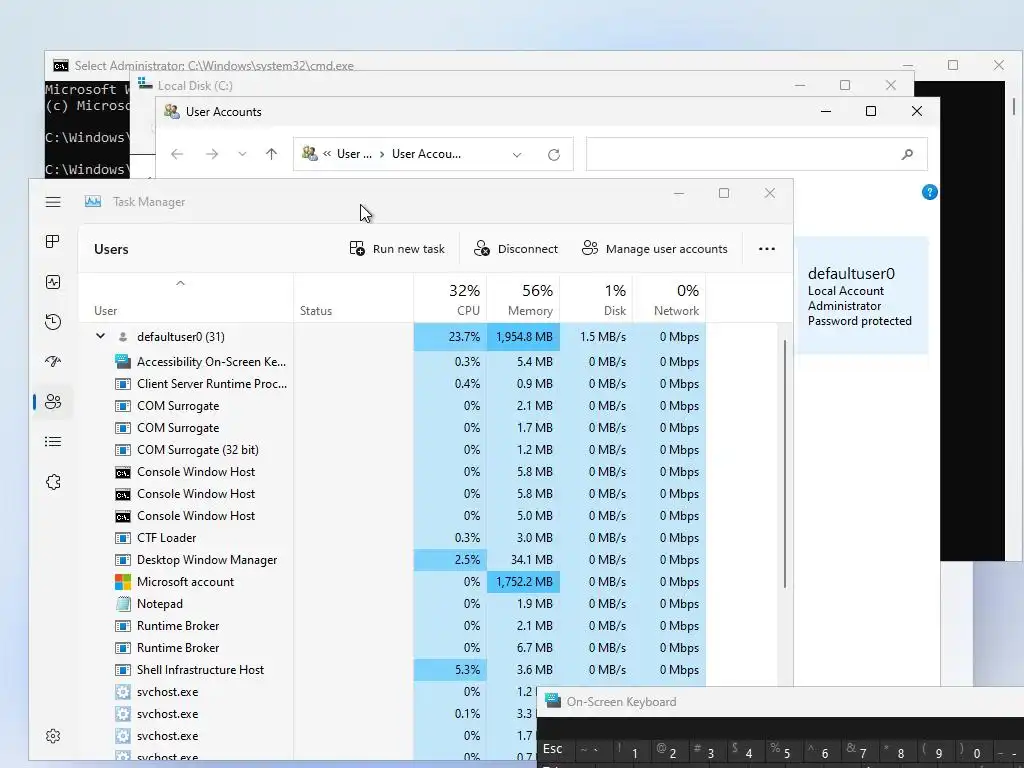The width and height of the screenshot is (1024, 768).
Task: Click the 9 key on On-Screen Keyboard
Action: [933, 751]
